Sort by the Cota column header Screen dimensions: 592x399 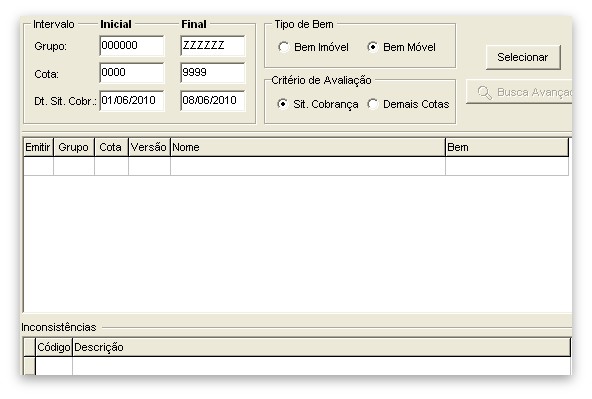pyautogui.click(x=111, y=147)
